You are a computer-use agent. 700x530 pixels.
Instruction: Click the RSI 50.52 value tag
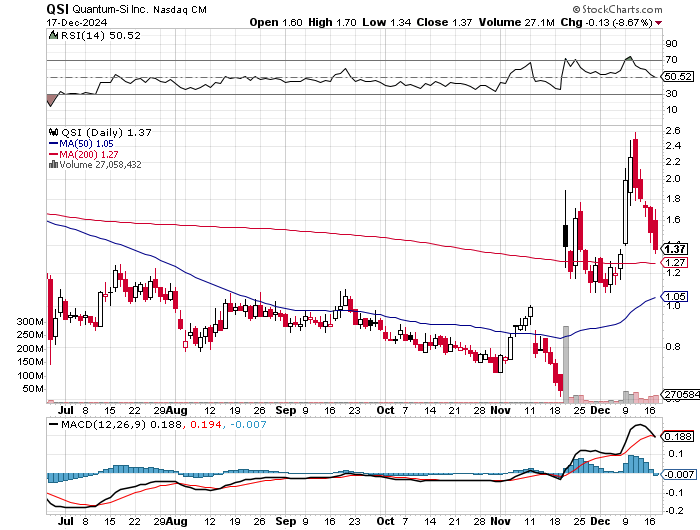pos(678,76)
